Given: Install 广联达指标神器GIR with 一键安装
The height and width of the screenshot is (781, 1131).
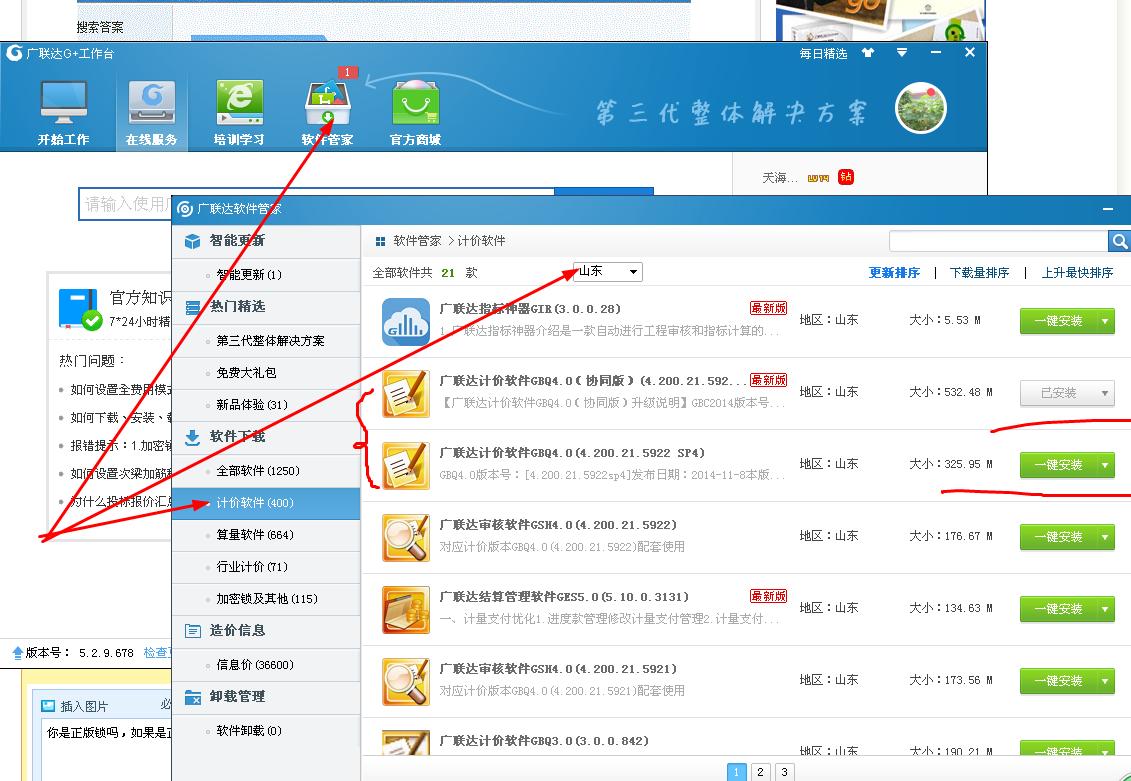Looking at the screenshot, I should [1058, 321].
